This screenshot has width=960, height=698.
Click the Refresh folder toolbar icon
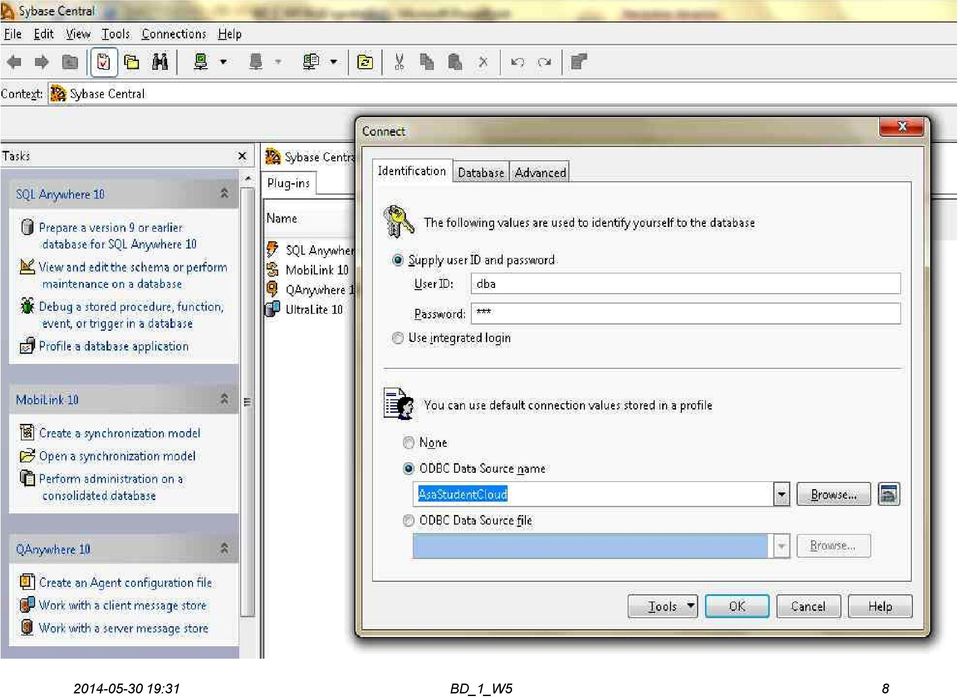point(365,62)
